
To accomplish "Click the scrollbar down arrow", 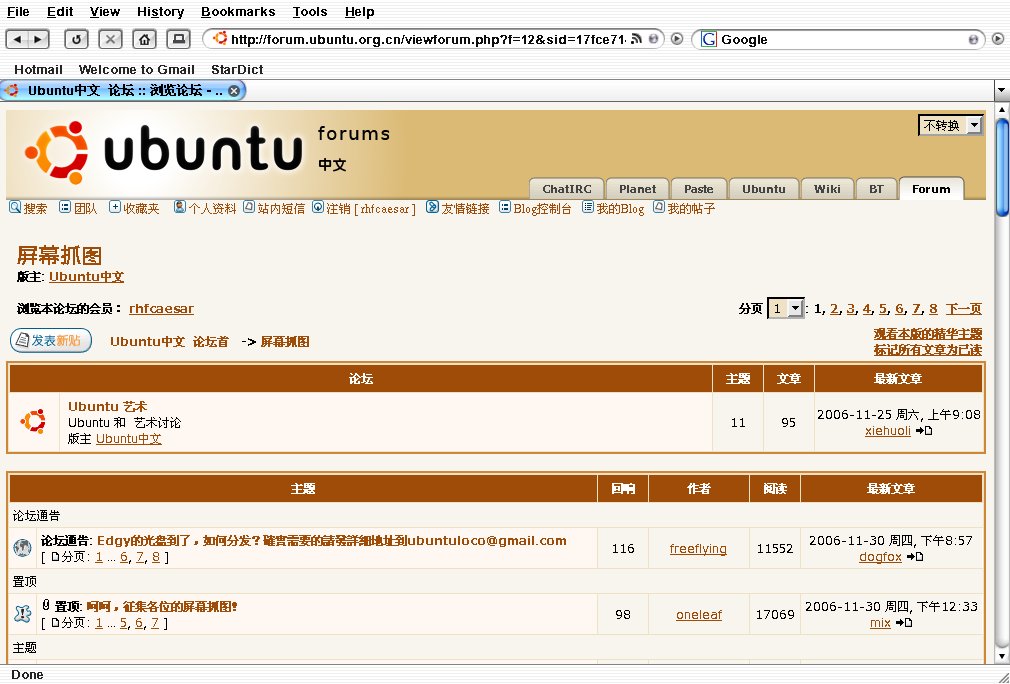I will [x=1002, y=656].
